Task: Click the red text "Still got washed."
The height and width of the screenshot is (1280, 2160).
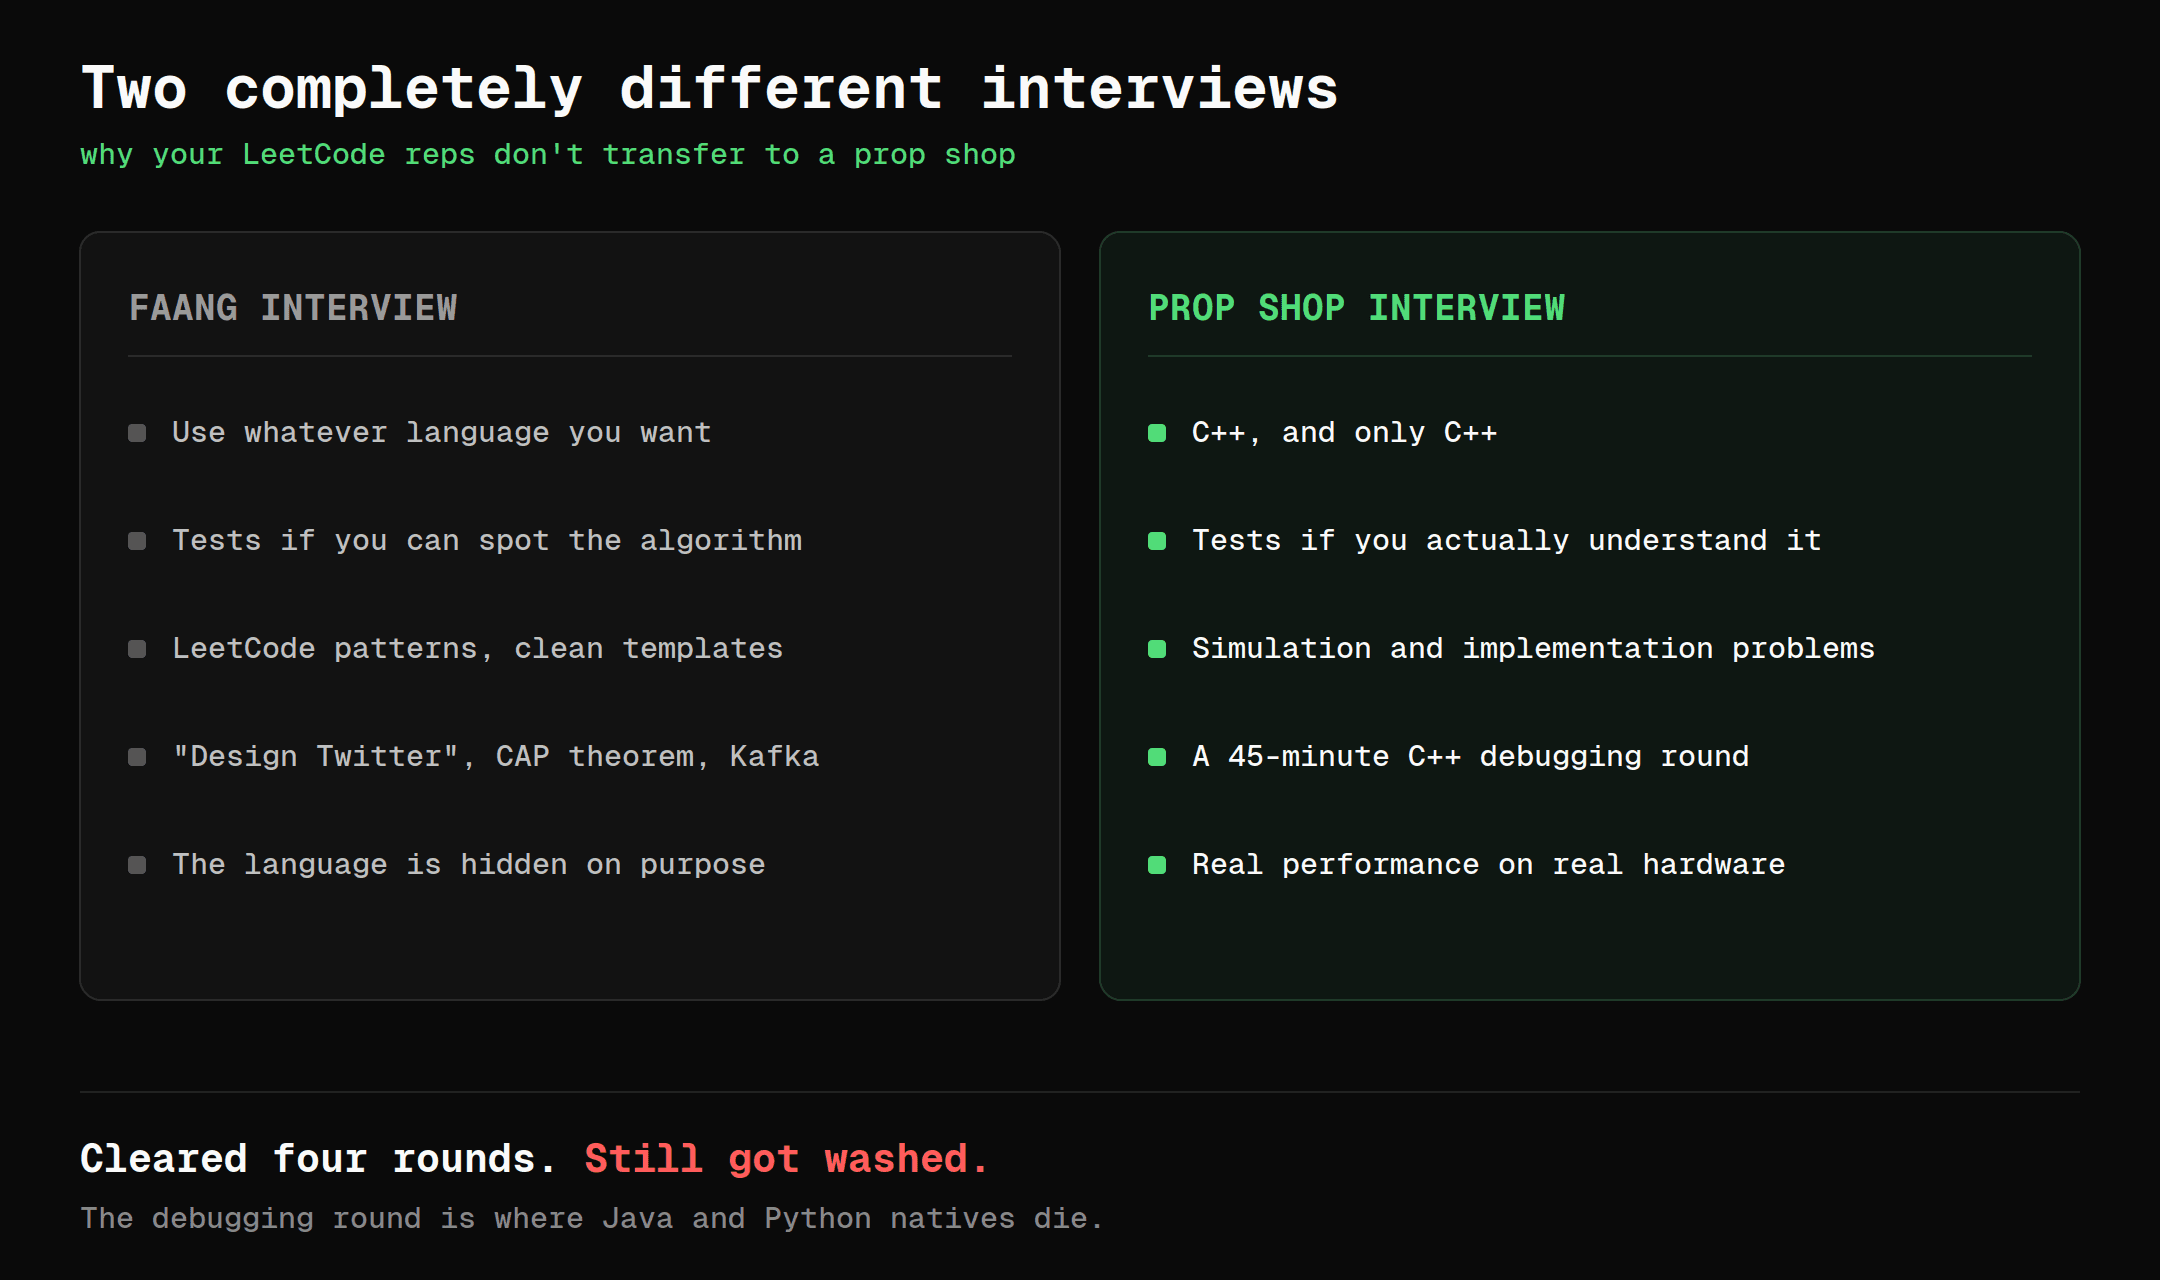Action: click(787, 1159)
